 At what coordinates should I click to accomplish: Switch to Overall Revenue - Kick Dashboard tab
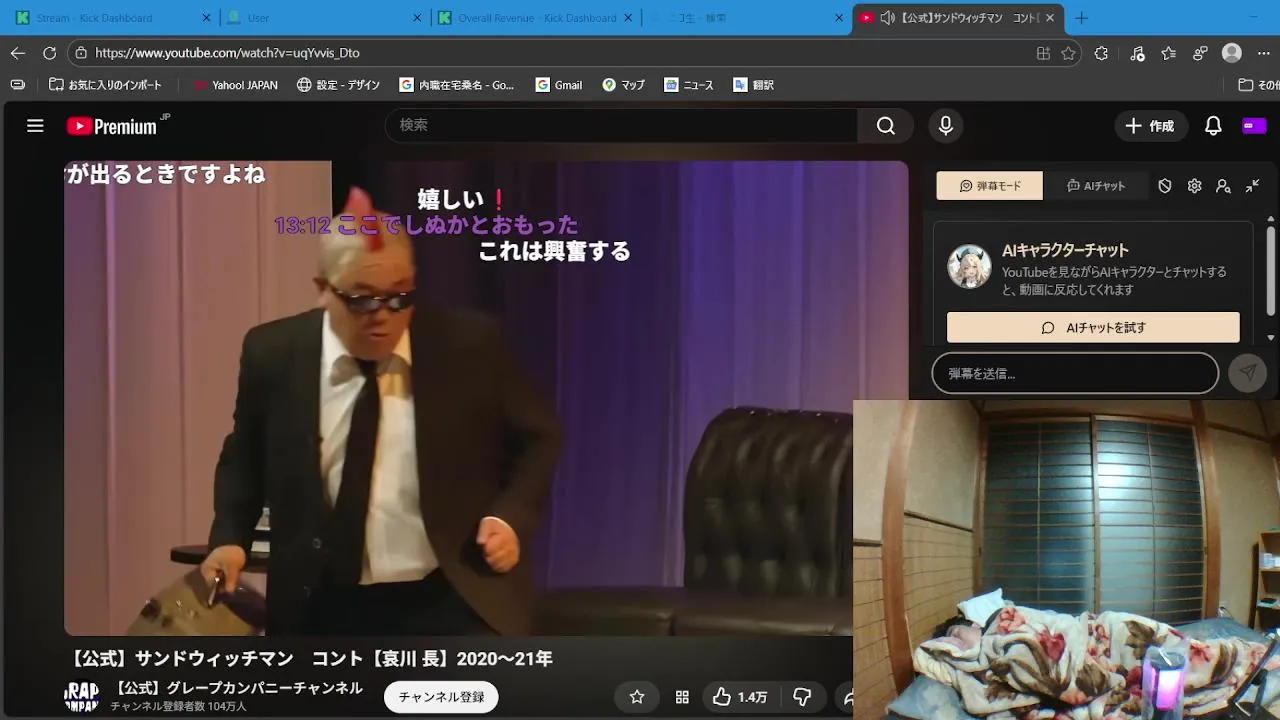pyautogui.click(x=537, y=18)
